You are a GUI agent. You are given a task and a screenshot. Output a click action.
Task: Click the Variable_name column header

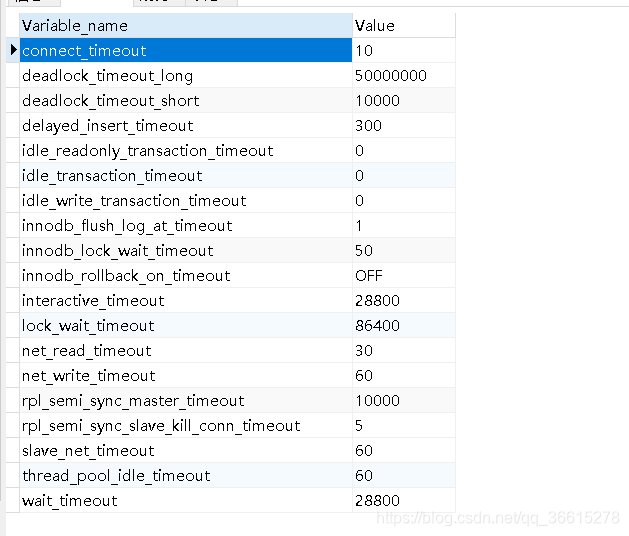186,26
